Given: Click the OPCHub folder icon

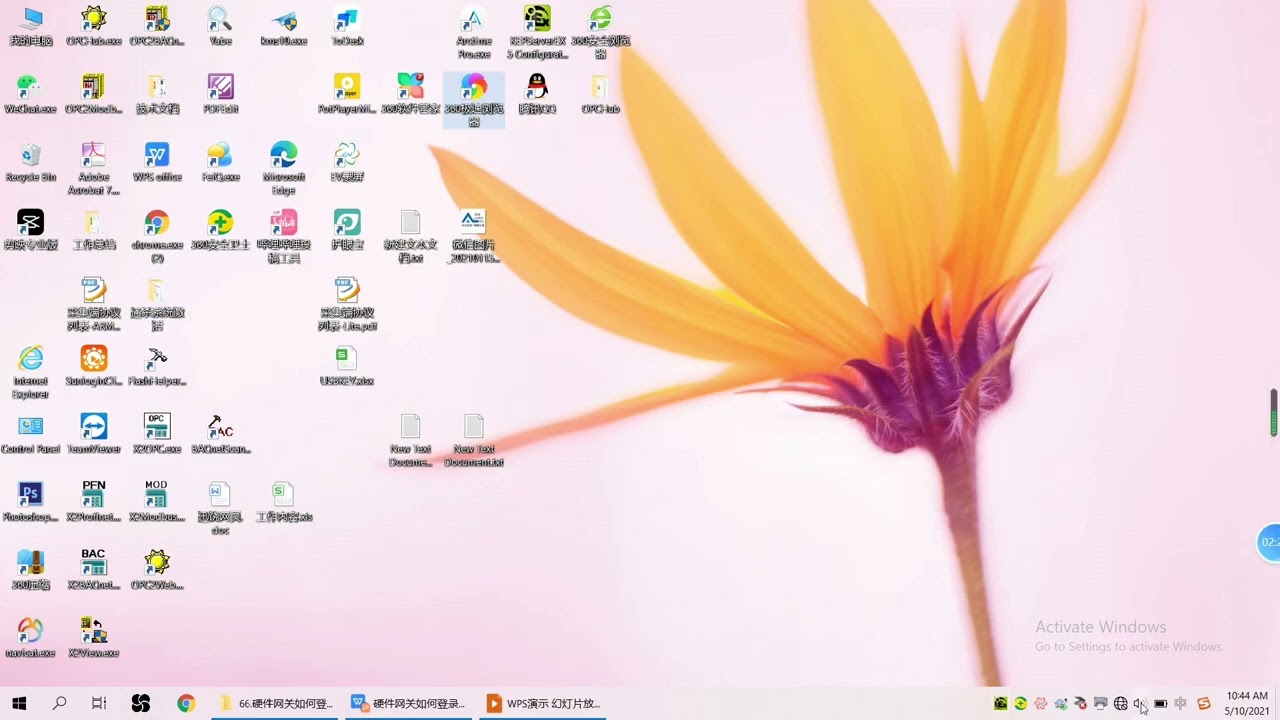Looking at the screenshot, I should point(600,94).
